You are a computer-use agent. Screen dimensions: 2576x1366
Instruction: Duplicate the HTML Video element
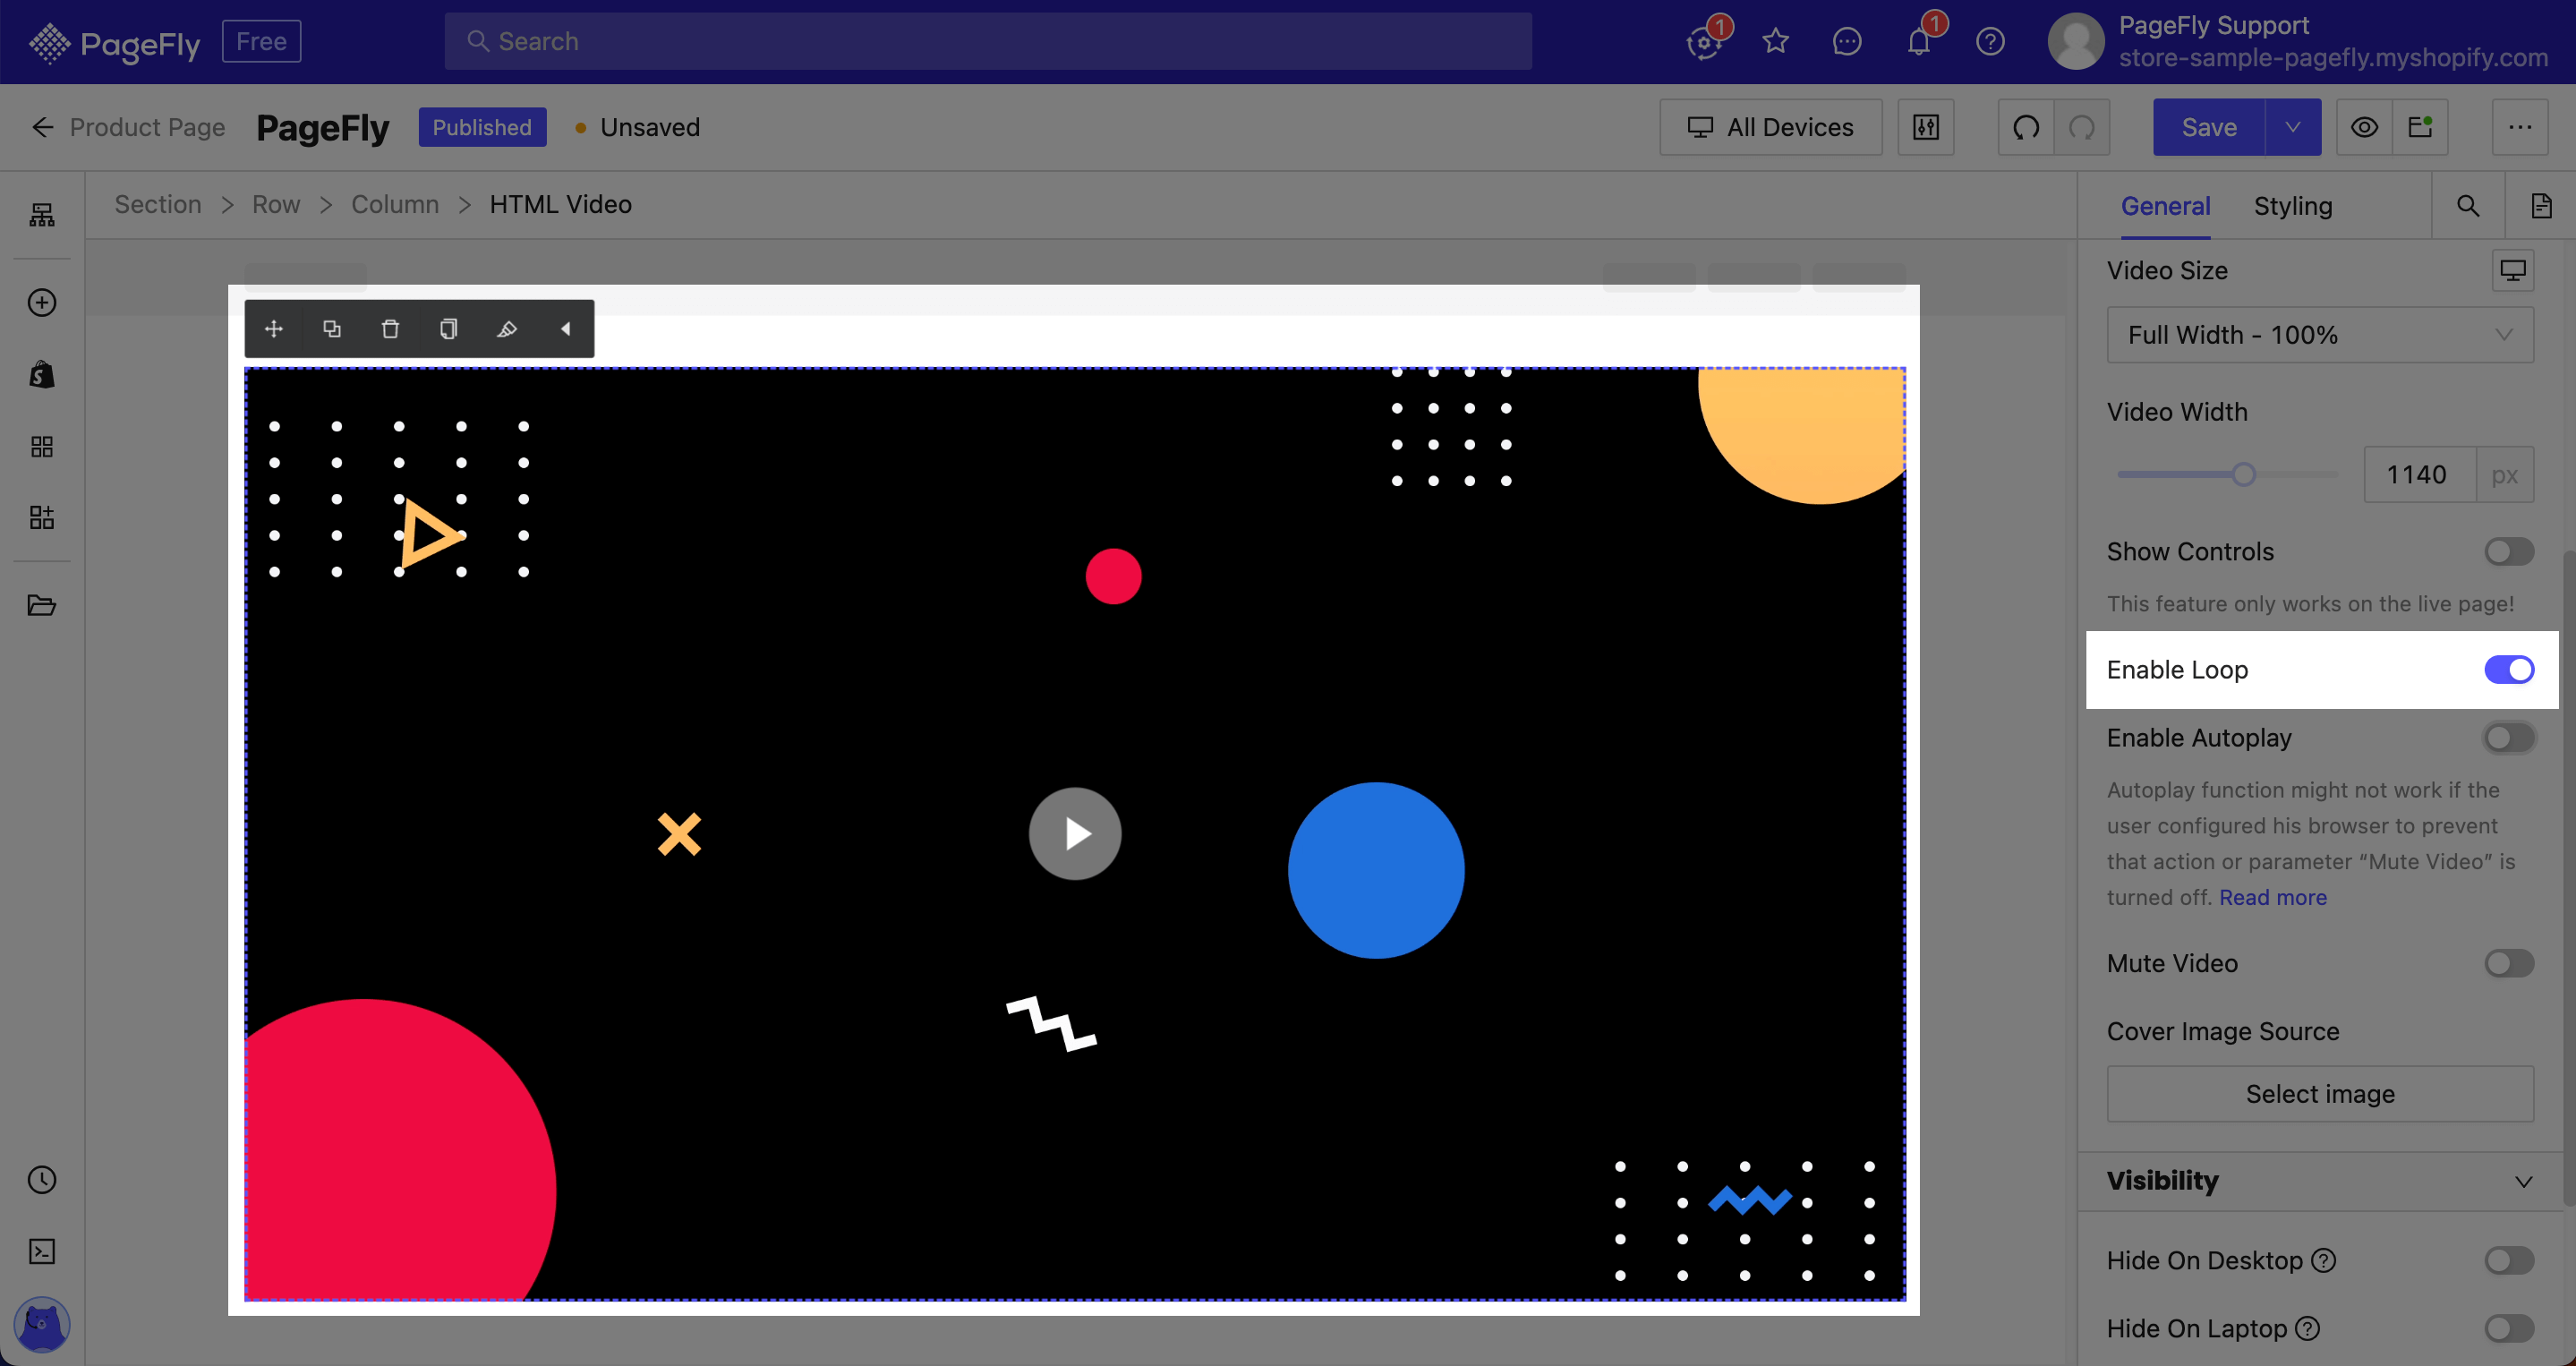tap(332, 329)
